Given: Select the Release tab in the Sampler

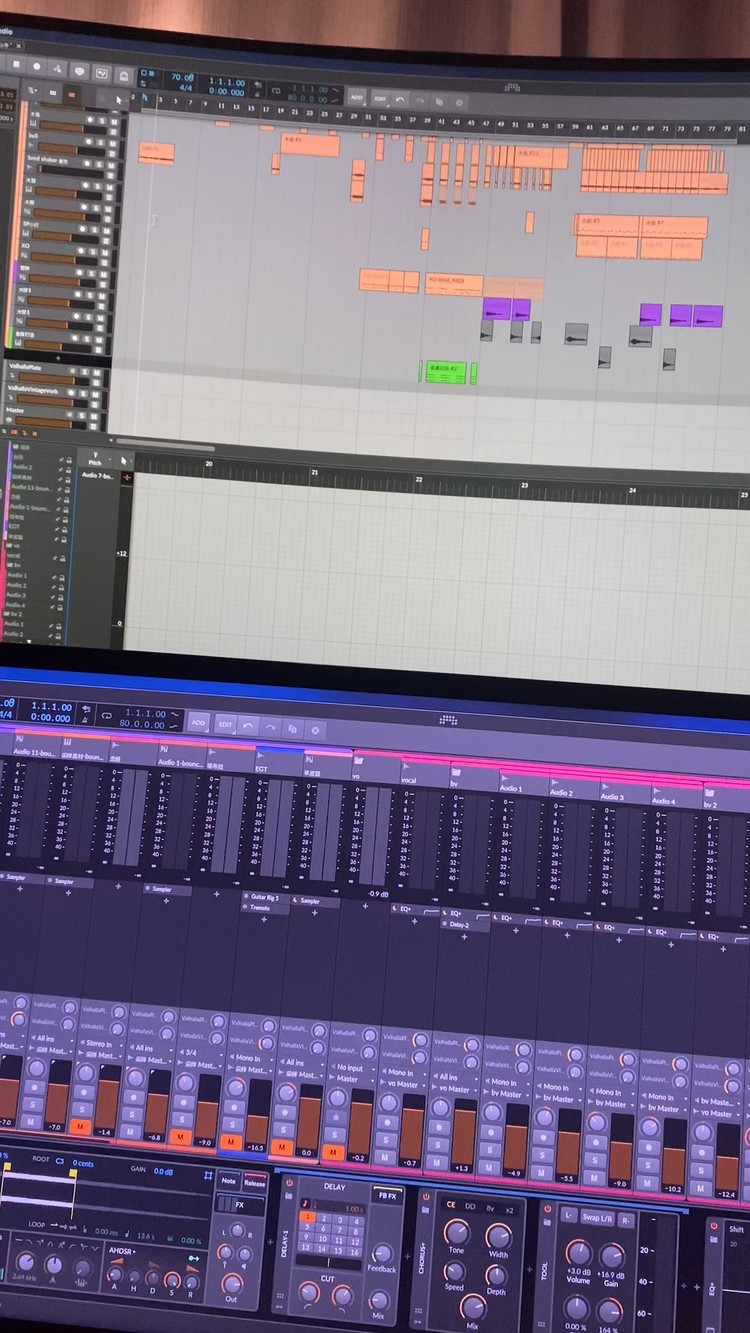Looking at the screenshot, I should 254,1183.
